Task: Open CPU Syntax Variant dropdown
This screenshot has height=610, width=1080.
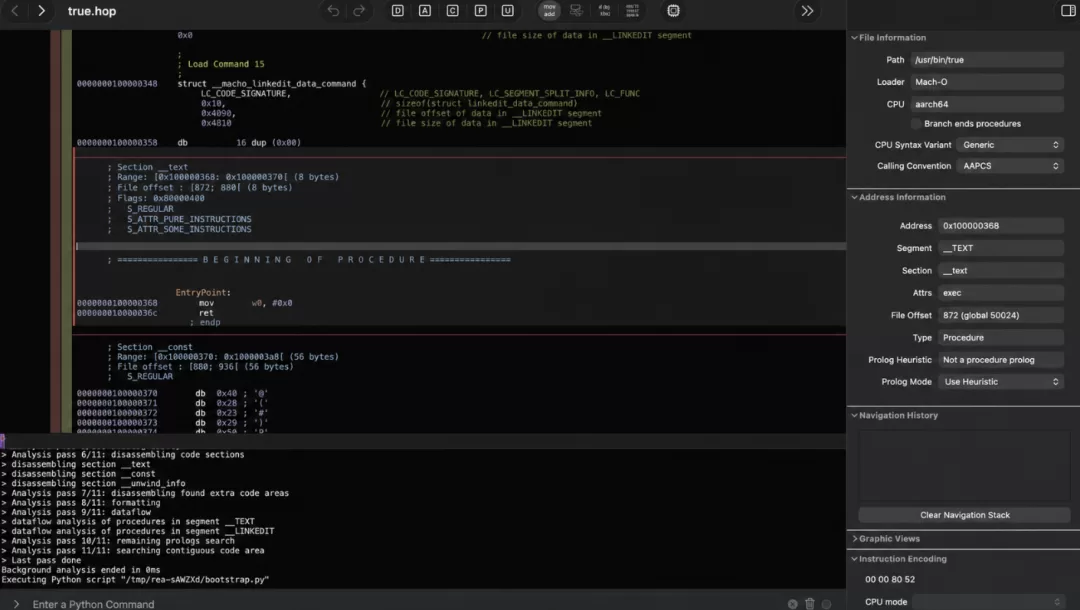Action: (1009, 145)
